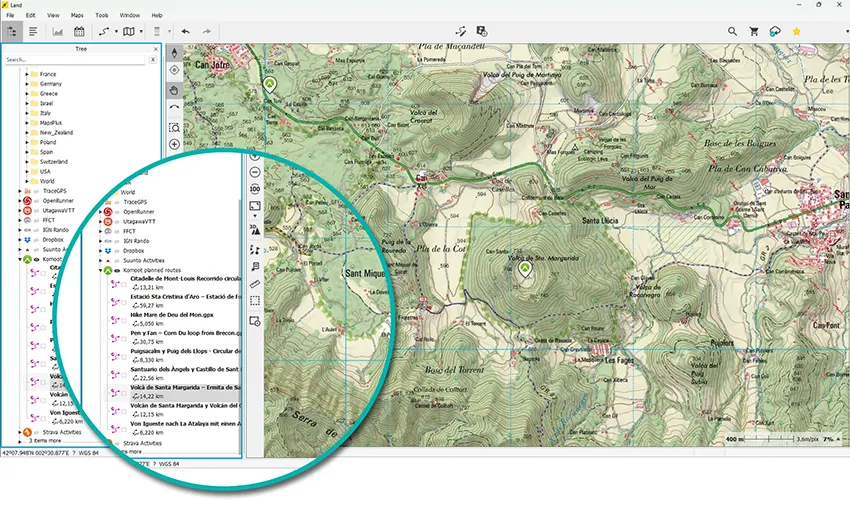Click the shopping cart store icon
The height and width of the screenshot is (516, 850).
[754, 31]
